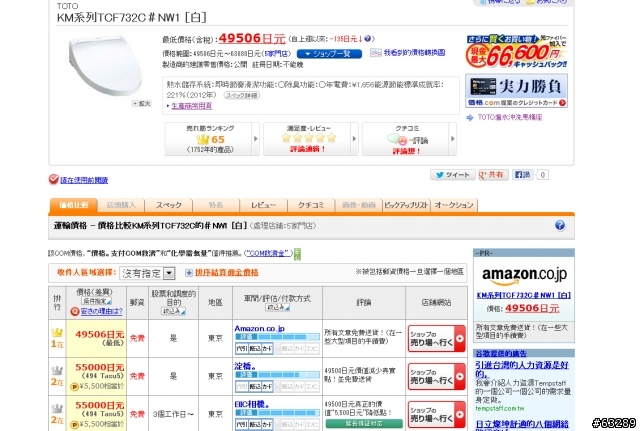Open the recipient region dropdown
The image size is (640, 431).
[147, 273]
